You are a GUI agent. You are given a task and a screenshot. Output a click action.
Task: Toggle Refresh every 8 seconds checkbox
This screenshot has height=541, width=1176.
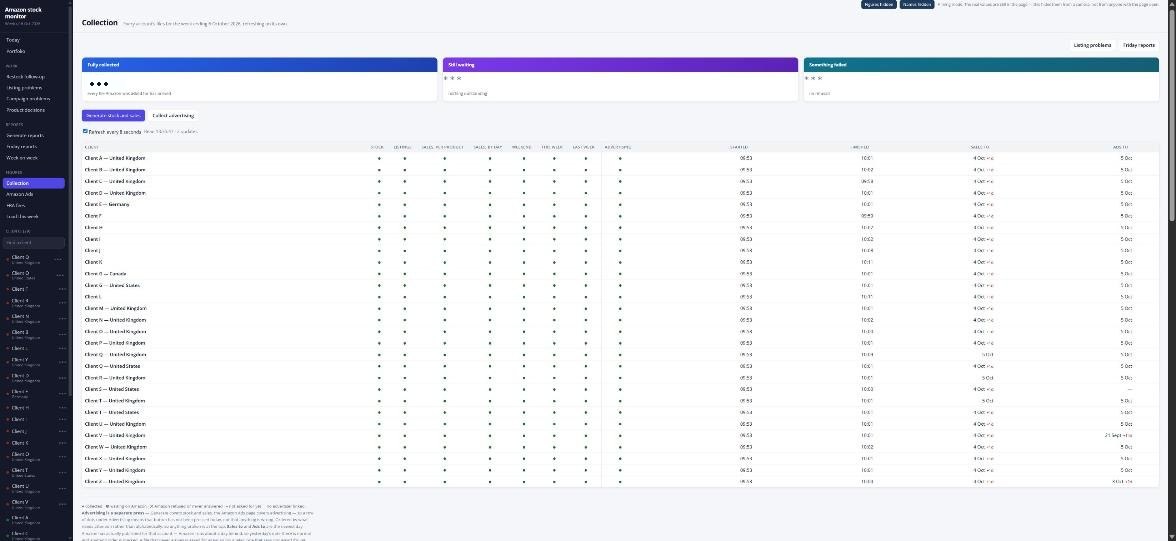85,131
